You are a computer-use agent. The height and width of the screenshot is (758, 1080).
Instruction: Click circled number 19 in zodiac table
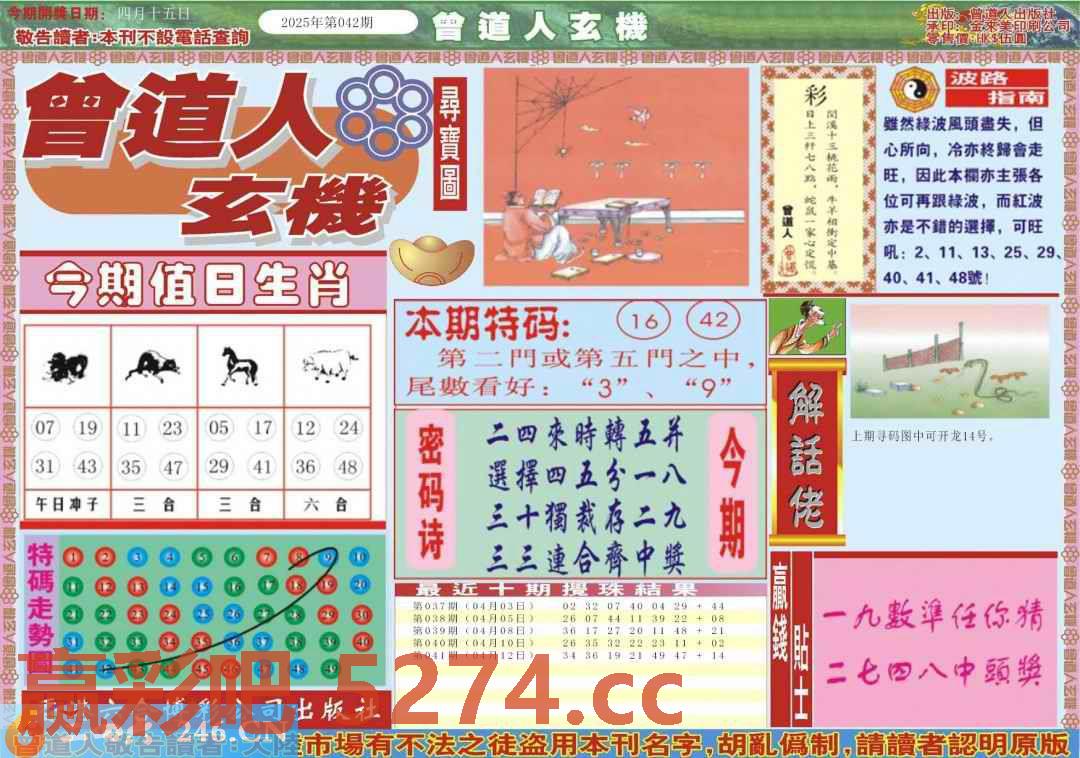(x=87, y=428)
